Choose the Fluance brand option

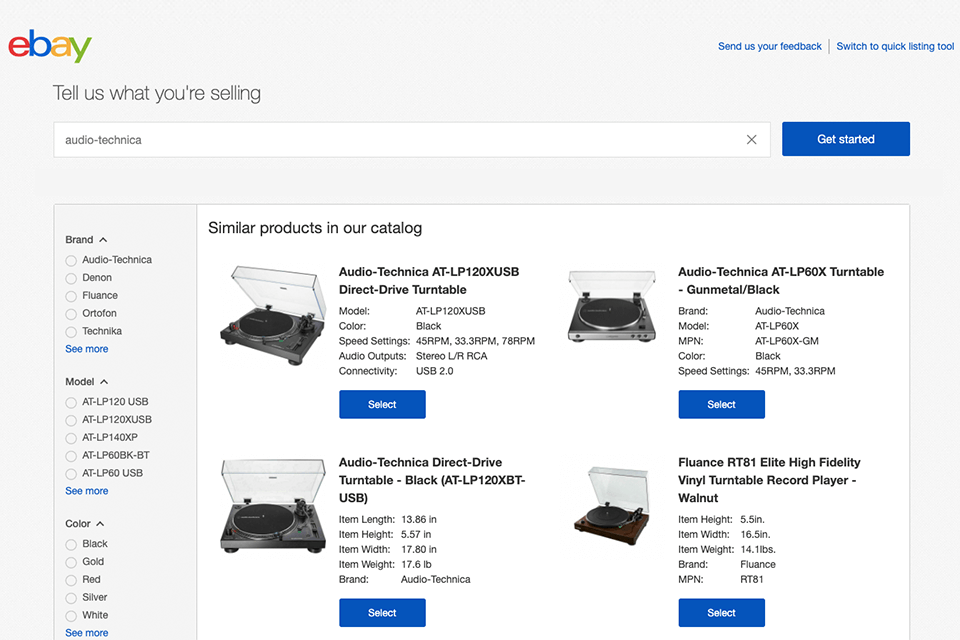coord(71,296)
